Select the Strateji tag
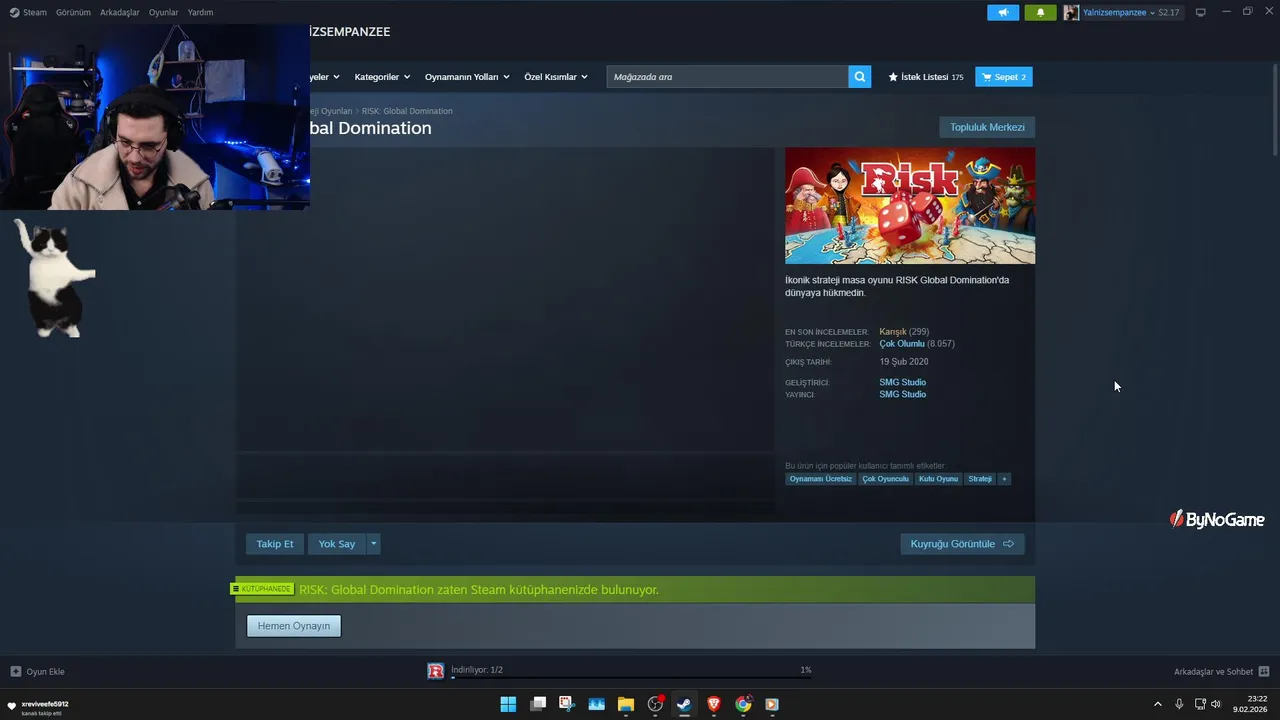This screenshot has height=720, width=1280. point(980,479)
